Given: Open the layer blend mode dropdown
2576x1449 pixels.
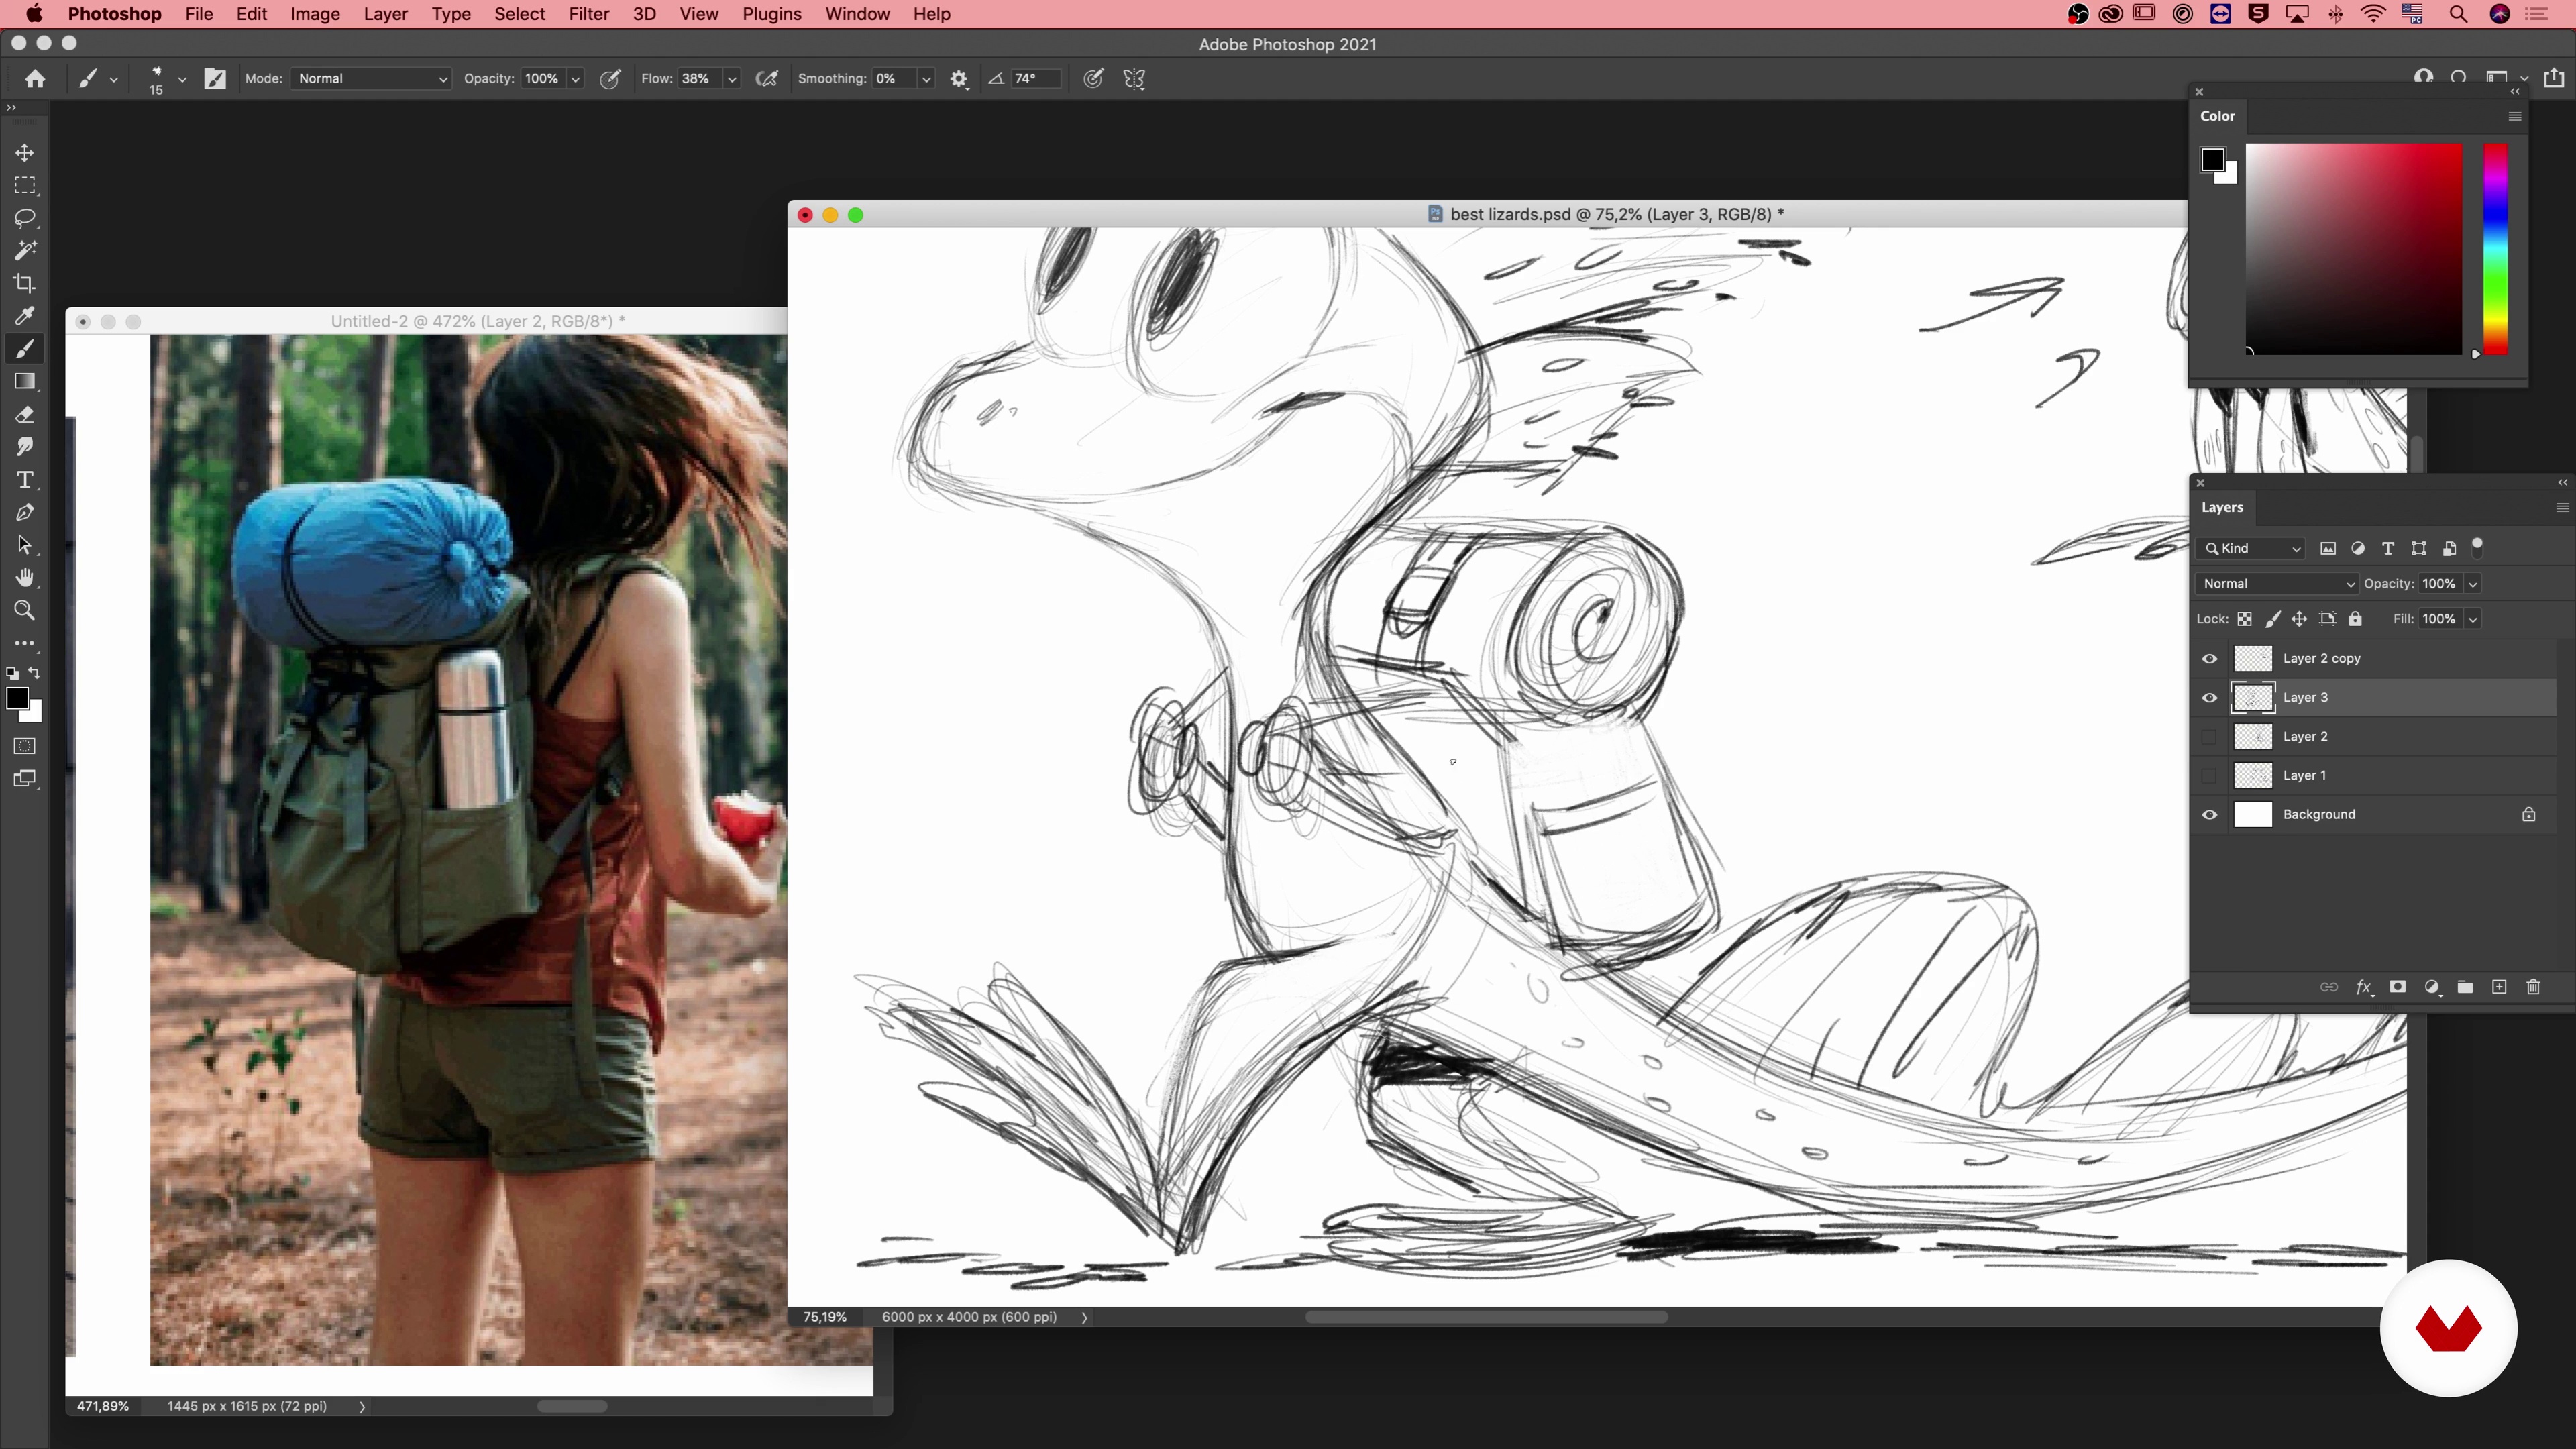Looking at the screenshot, I should tap(2278, 583).
